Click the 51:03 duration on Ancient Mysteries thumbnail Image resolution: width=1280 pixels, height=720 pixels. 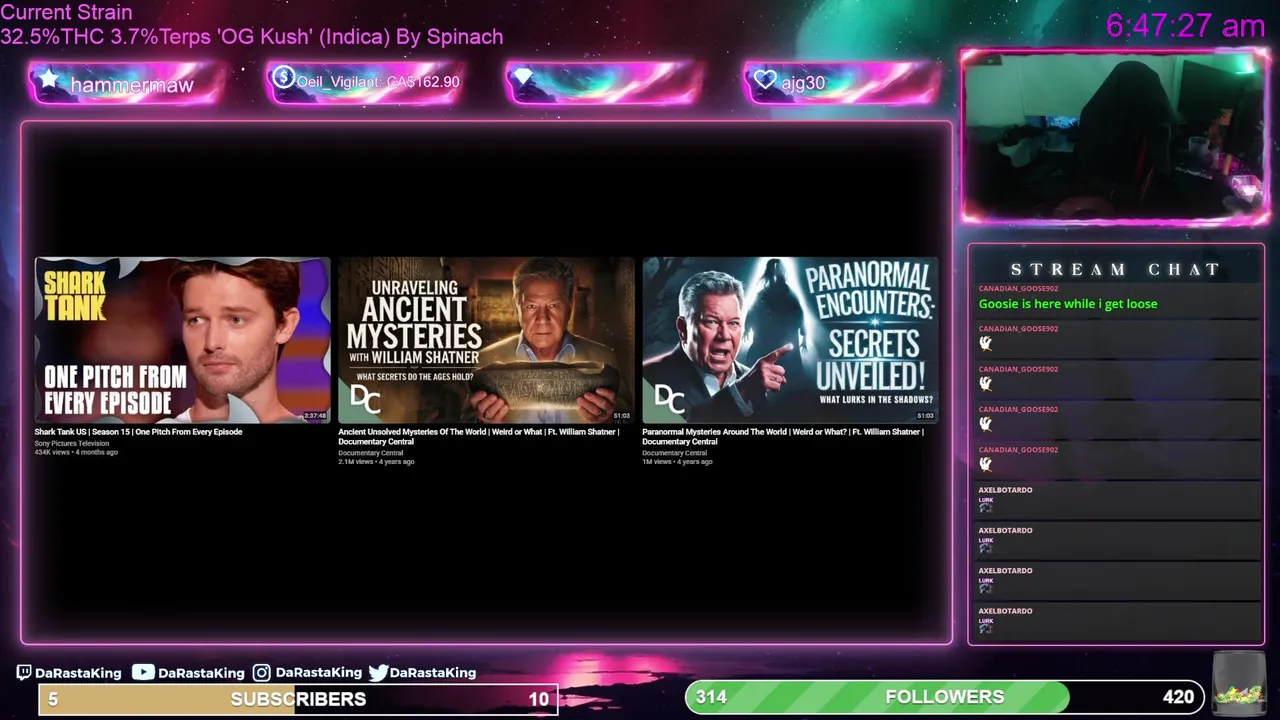pos(621,416)
